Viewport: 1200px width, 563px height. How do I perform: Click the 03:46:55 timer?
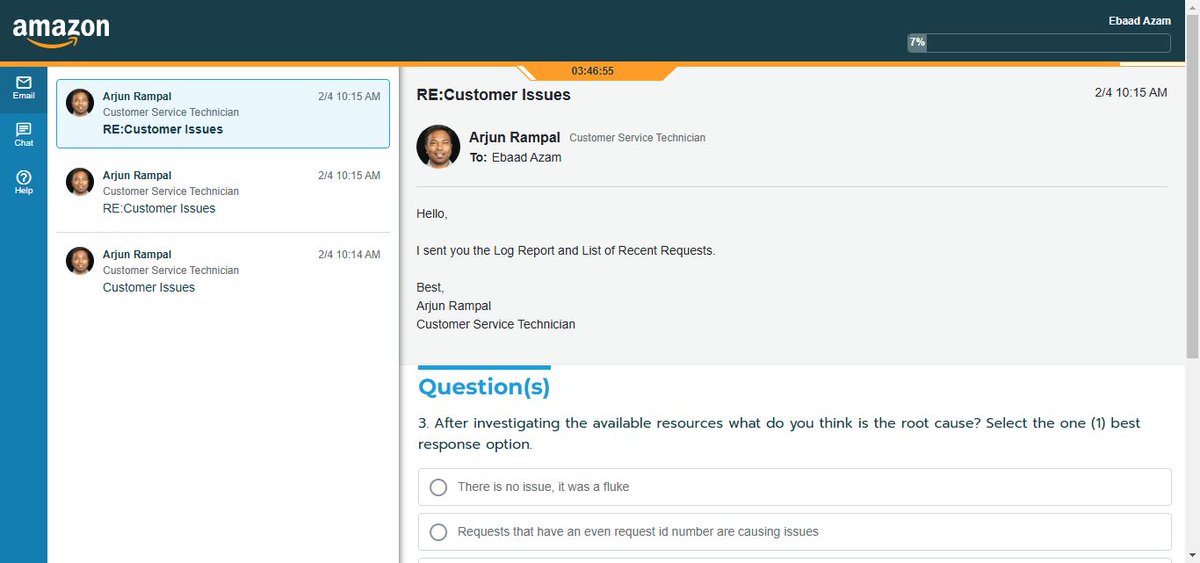pyautogui.click(x=593, y=71)
